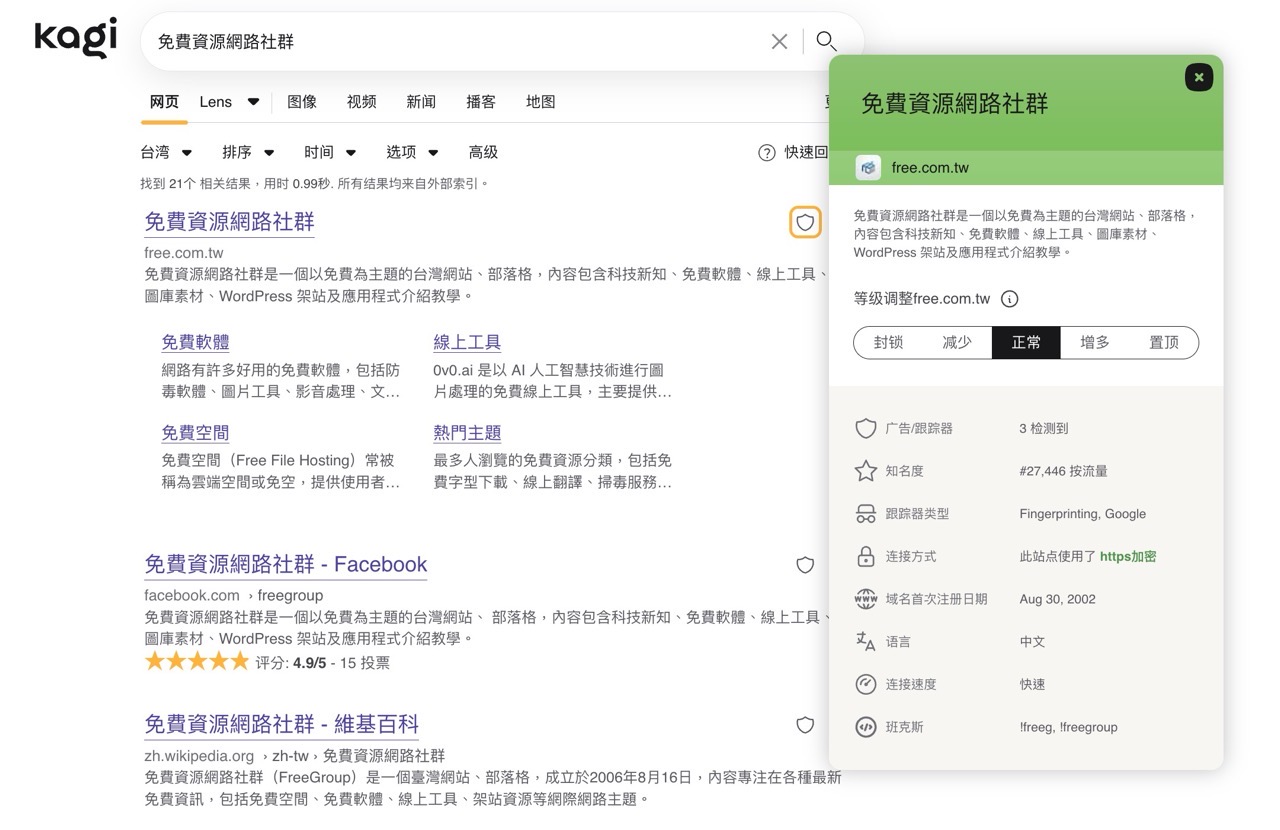Open 免費資源網路社群 - 維基百科 result
This screenshot has width=1280, height=830.
[281, 724]
